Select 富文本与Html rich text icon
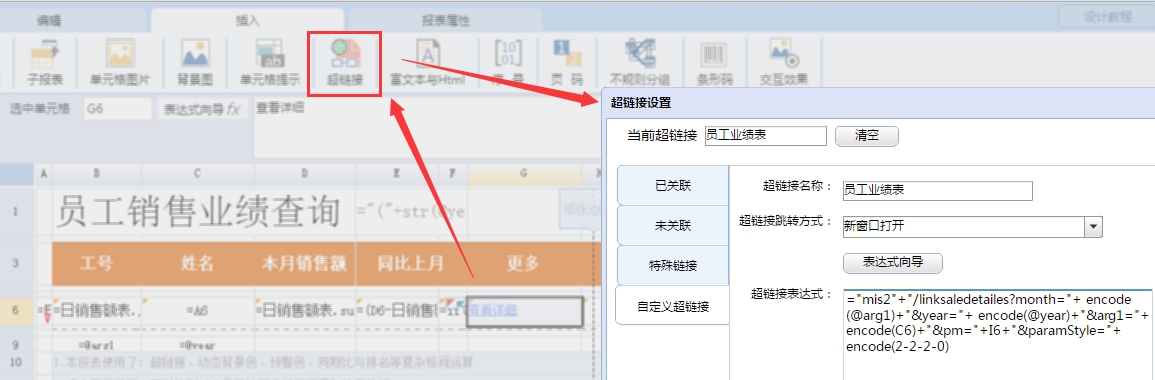 click(427, 63)
